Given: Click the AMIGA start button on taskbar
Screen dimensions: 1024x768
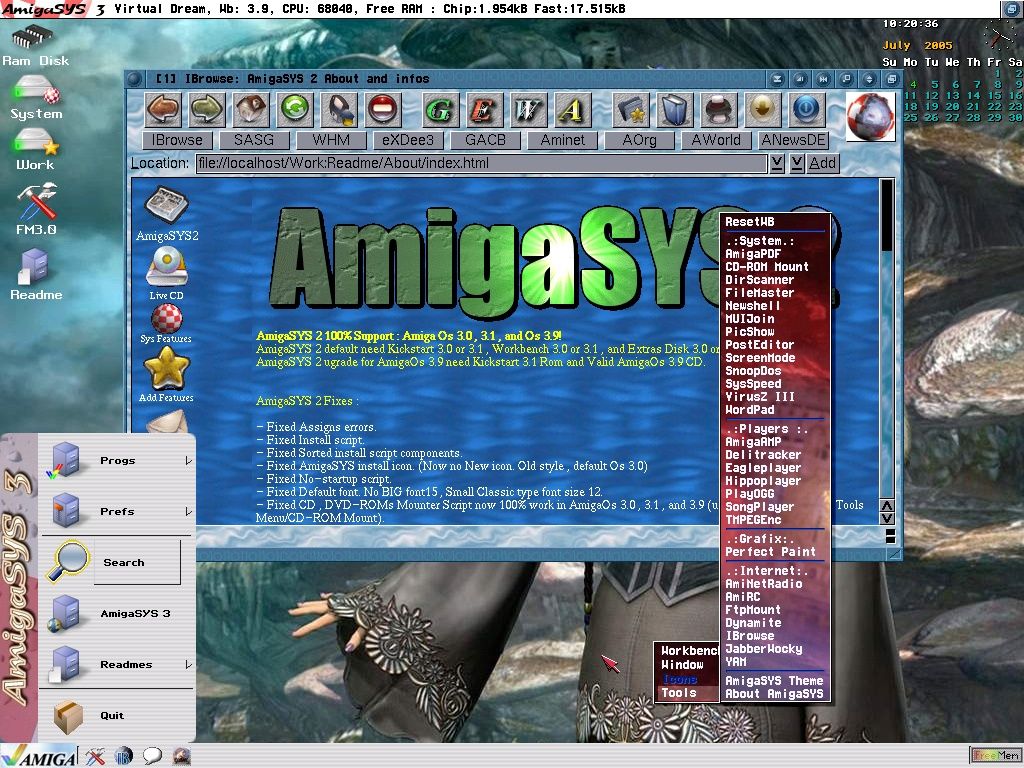Looking at the screenshot, I should point(38,756).
